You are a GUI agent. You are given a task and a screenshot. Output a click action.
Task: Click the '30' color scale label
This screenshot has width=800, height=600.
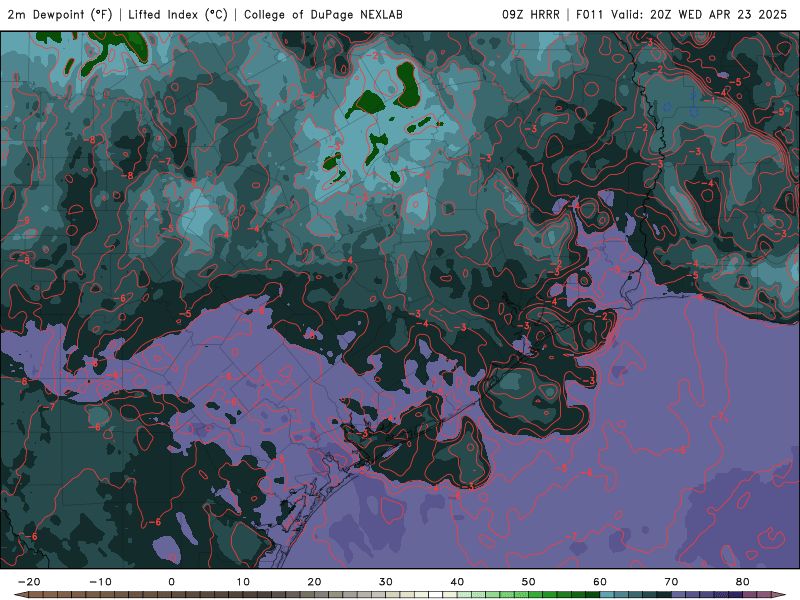(x=386, y=582)
